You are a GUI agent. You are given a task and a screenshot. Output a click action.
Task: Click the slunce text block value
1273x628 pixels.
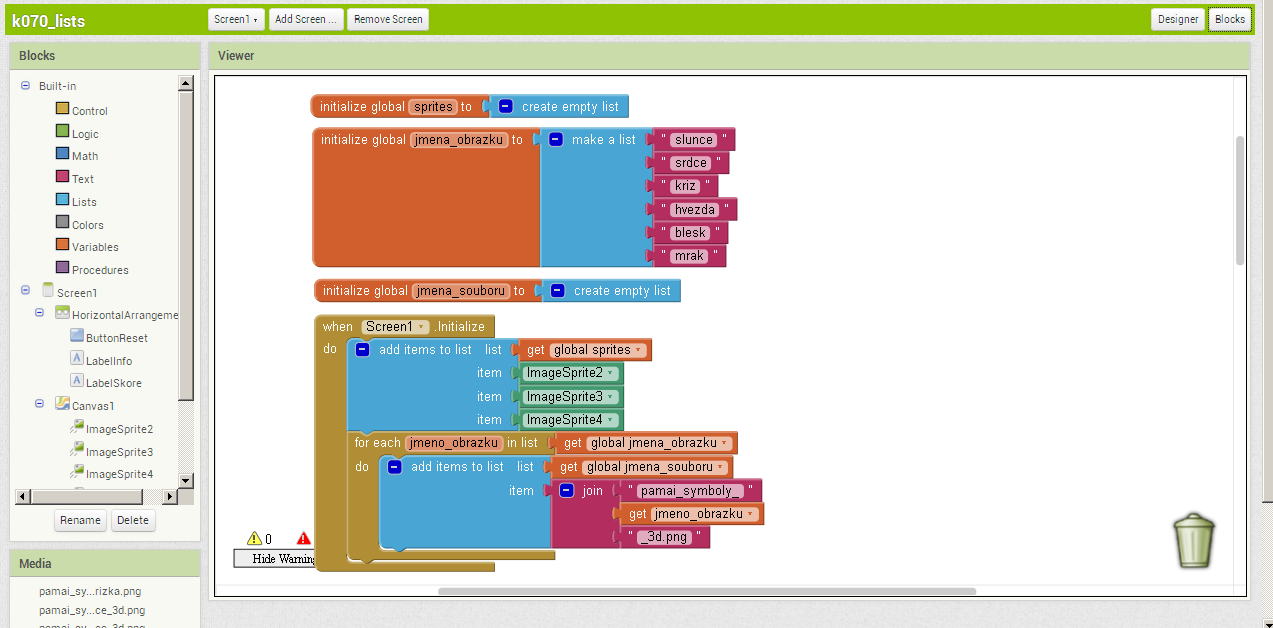pos(694,140)
